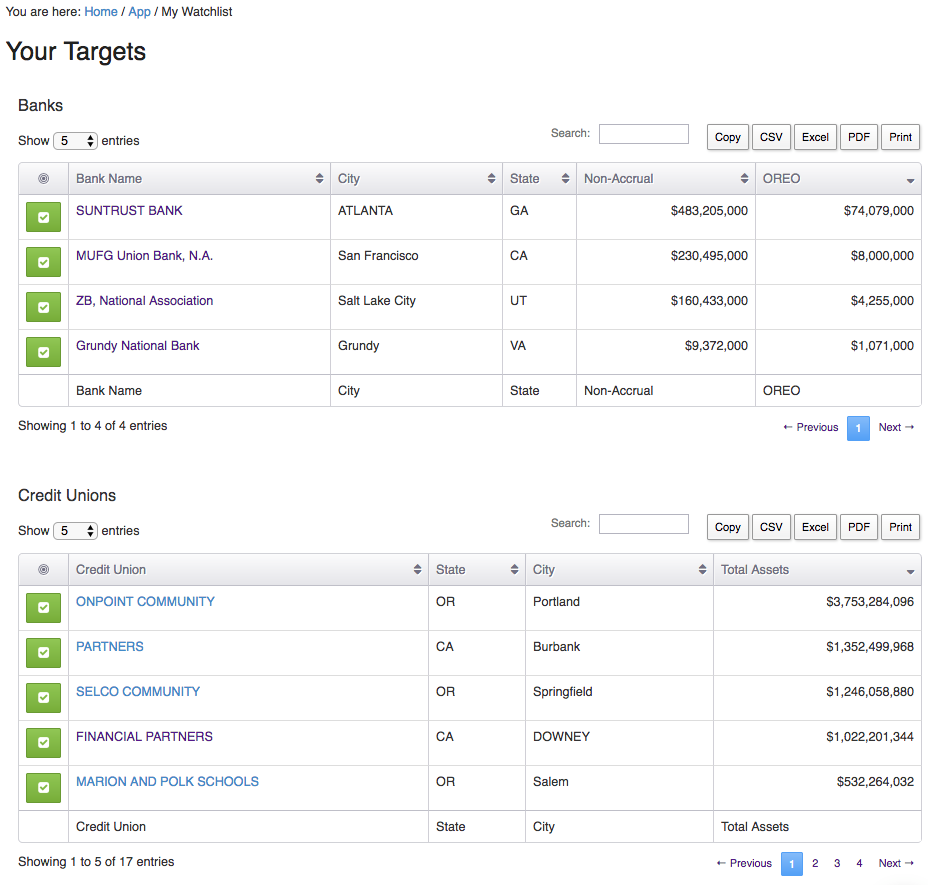Uncheck SELCO COMMUNITY checkbox
This screenshot has height=885, width=928.
point(43,698)
